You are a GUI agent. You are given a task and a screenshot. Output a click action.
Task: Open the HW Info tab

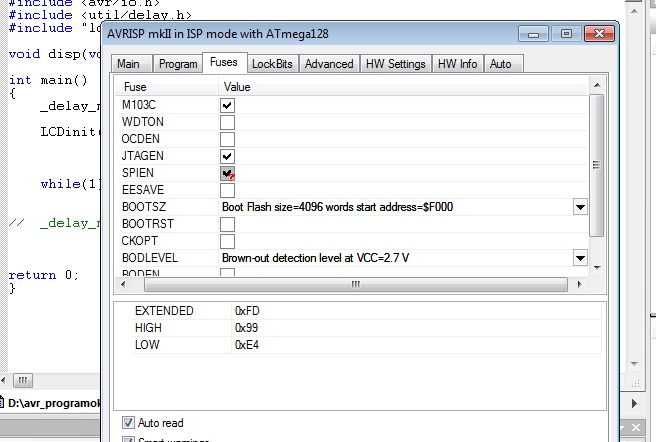pos(458,64)
